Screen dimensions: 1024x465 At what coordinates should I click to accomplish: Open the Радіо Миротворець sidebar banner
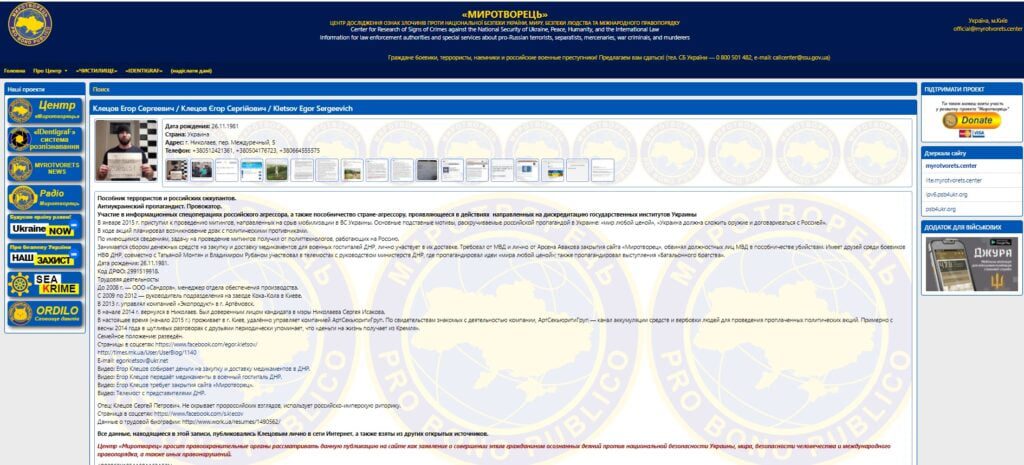tap(43, 198)
